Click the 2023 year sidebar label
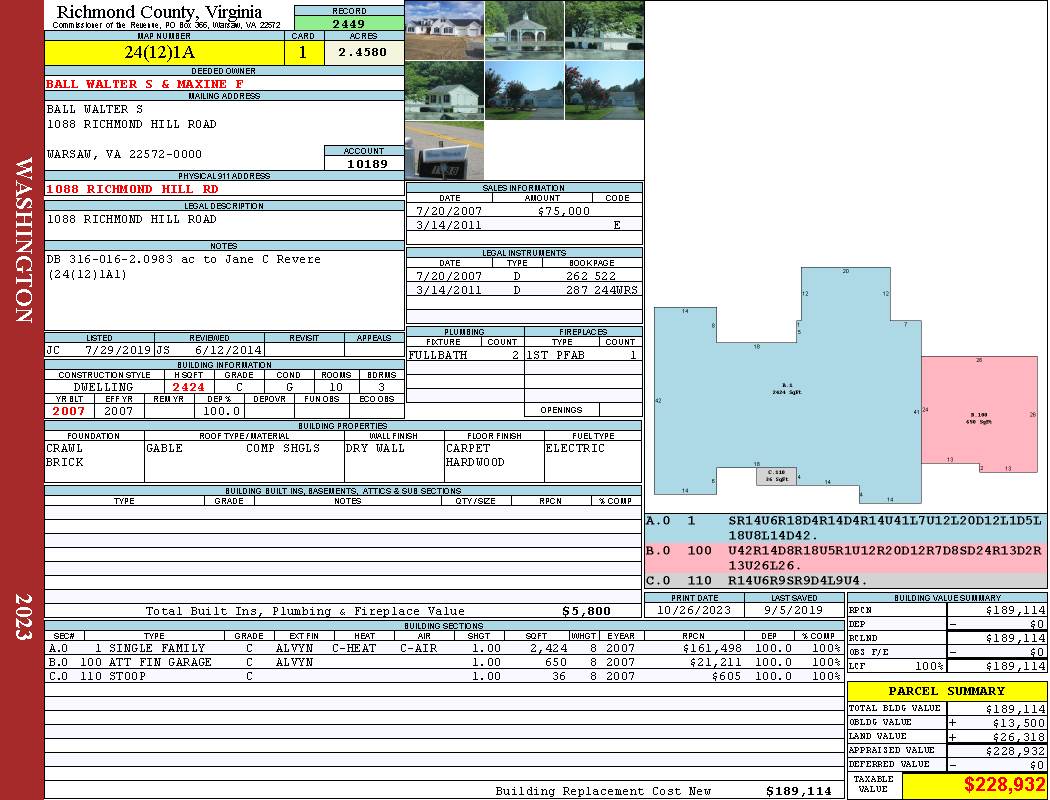Viewport: 1050px width, 800px height. (23, 617)
